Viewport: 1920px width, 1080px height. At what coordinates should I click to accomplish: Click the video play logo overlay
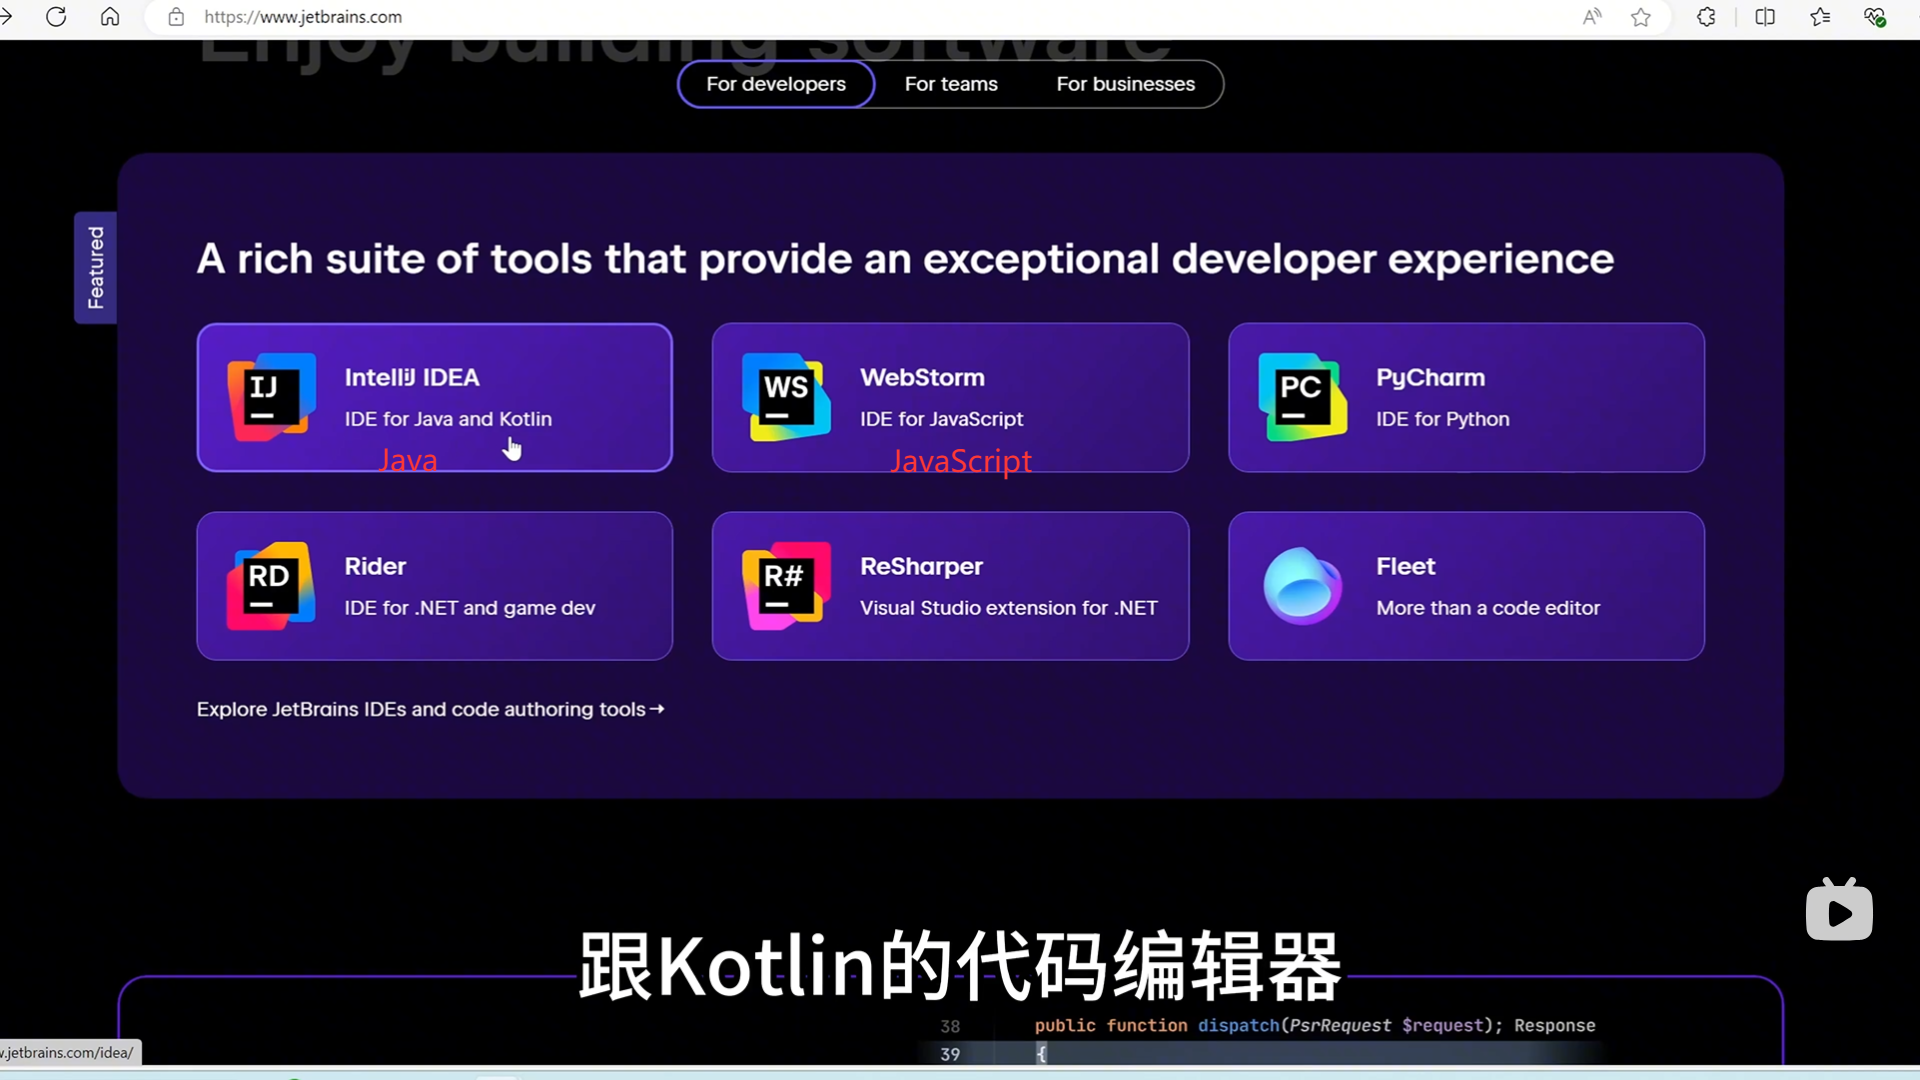pos(1839,911)
